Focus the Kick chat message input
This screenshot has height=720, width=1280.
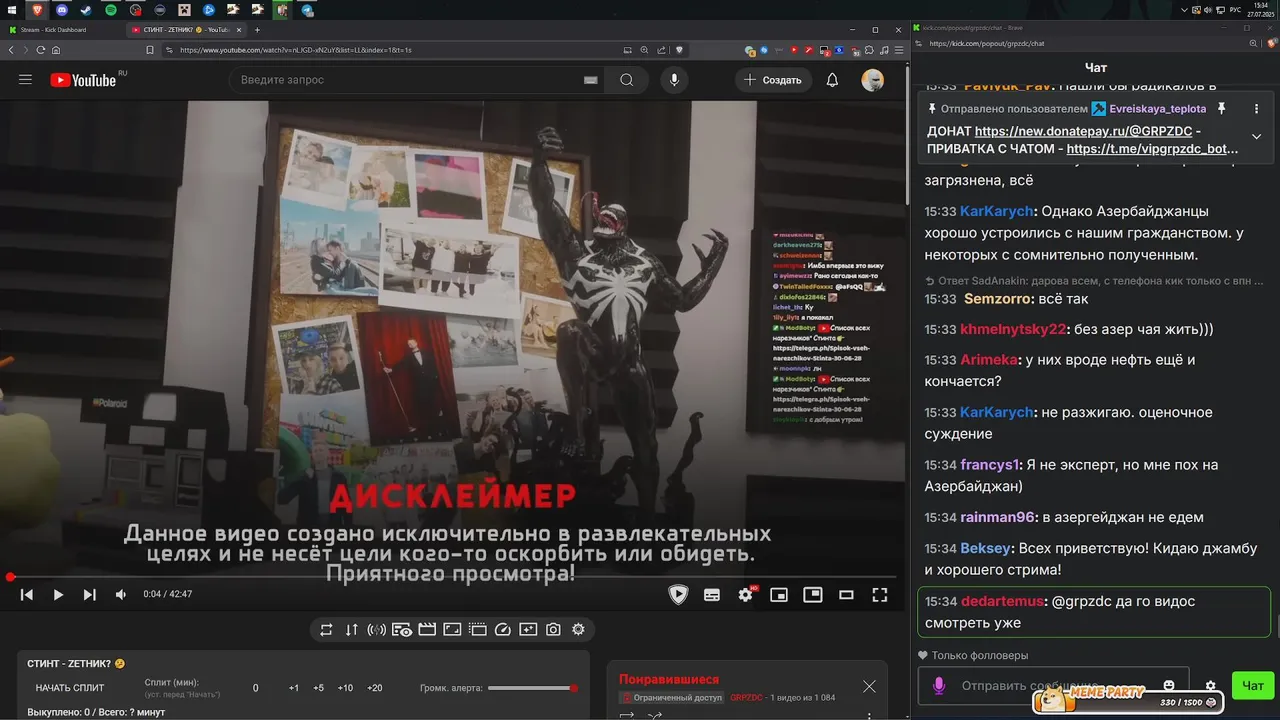pos(1054,686)
